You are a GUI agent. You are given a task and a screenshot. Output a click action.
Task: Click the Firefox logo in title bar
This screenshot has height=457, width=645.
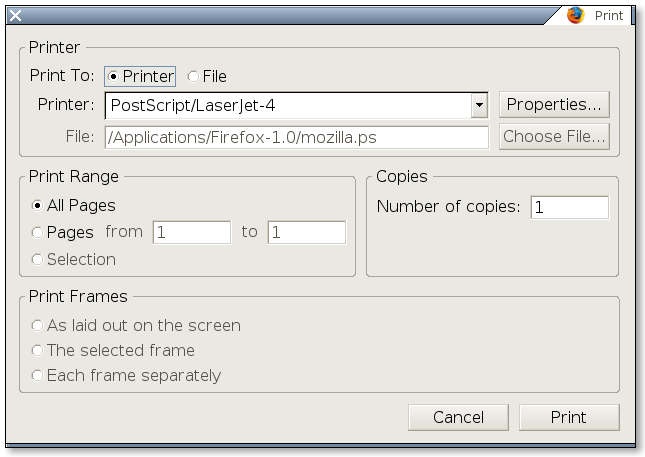click(575, 16)
